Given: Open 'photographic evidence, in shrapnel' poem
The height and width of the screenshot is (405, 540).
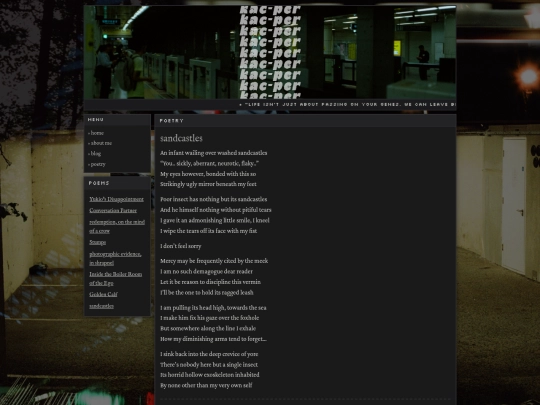Looking at the screenshot, I should point(115,258).
